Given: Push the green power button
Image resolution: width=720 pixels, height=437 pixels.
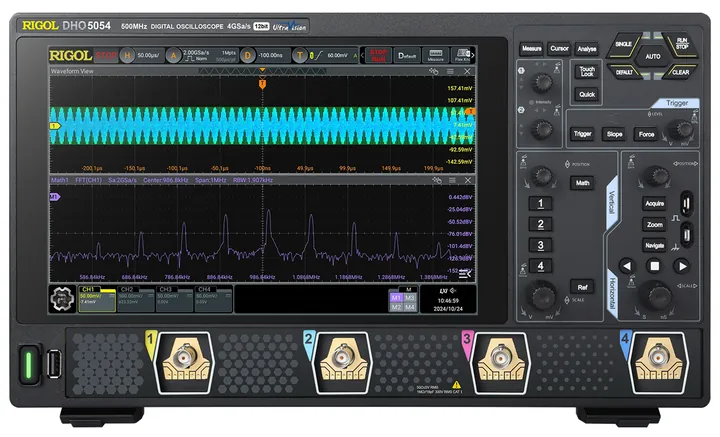Looking at the screenshot, I should pos(29,365).
